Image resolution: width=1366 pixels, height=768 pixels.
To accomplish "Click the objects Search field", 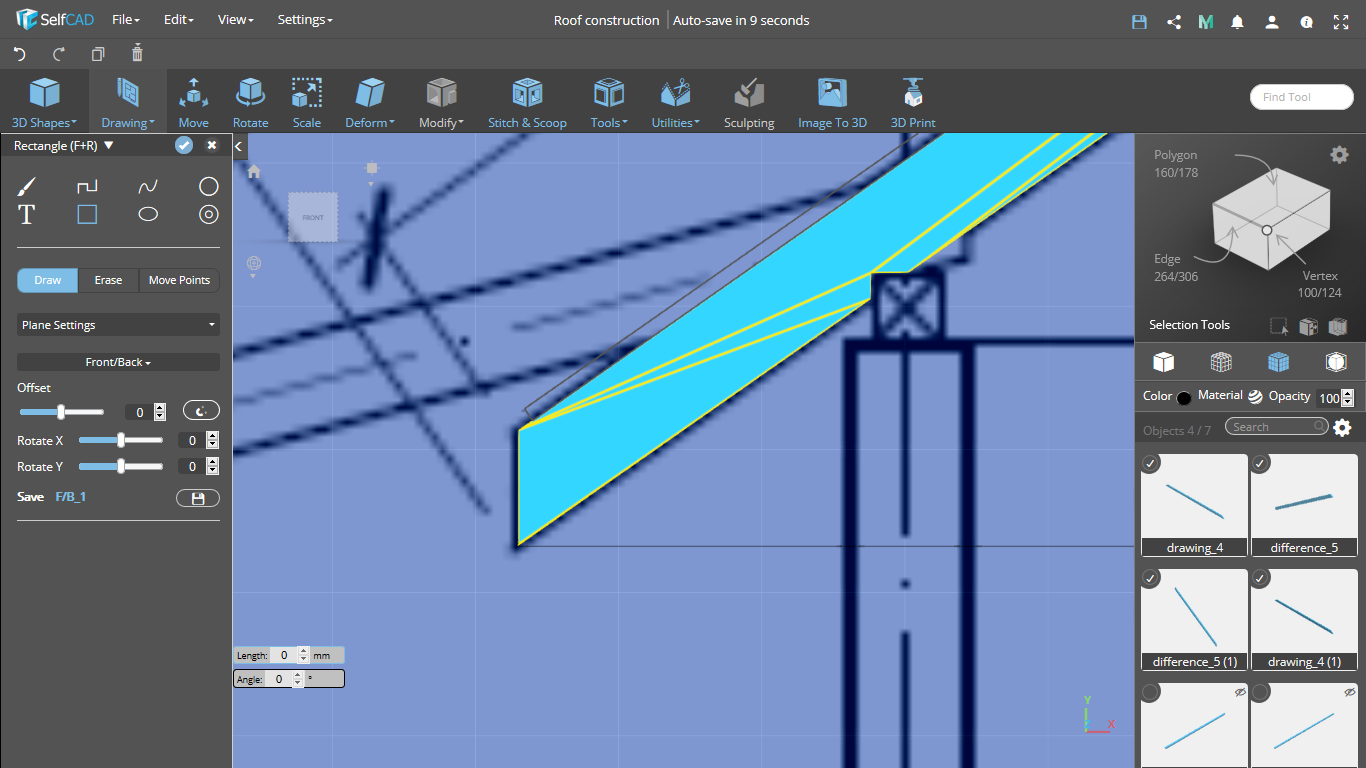I will click(1277, 427).
